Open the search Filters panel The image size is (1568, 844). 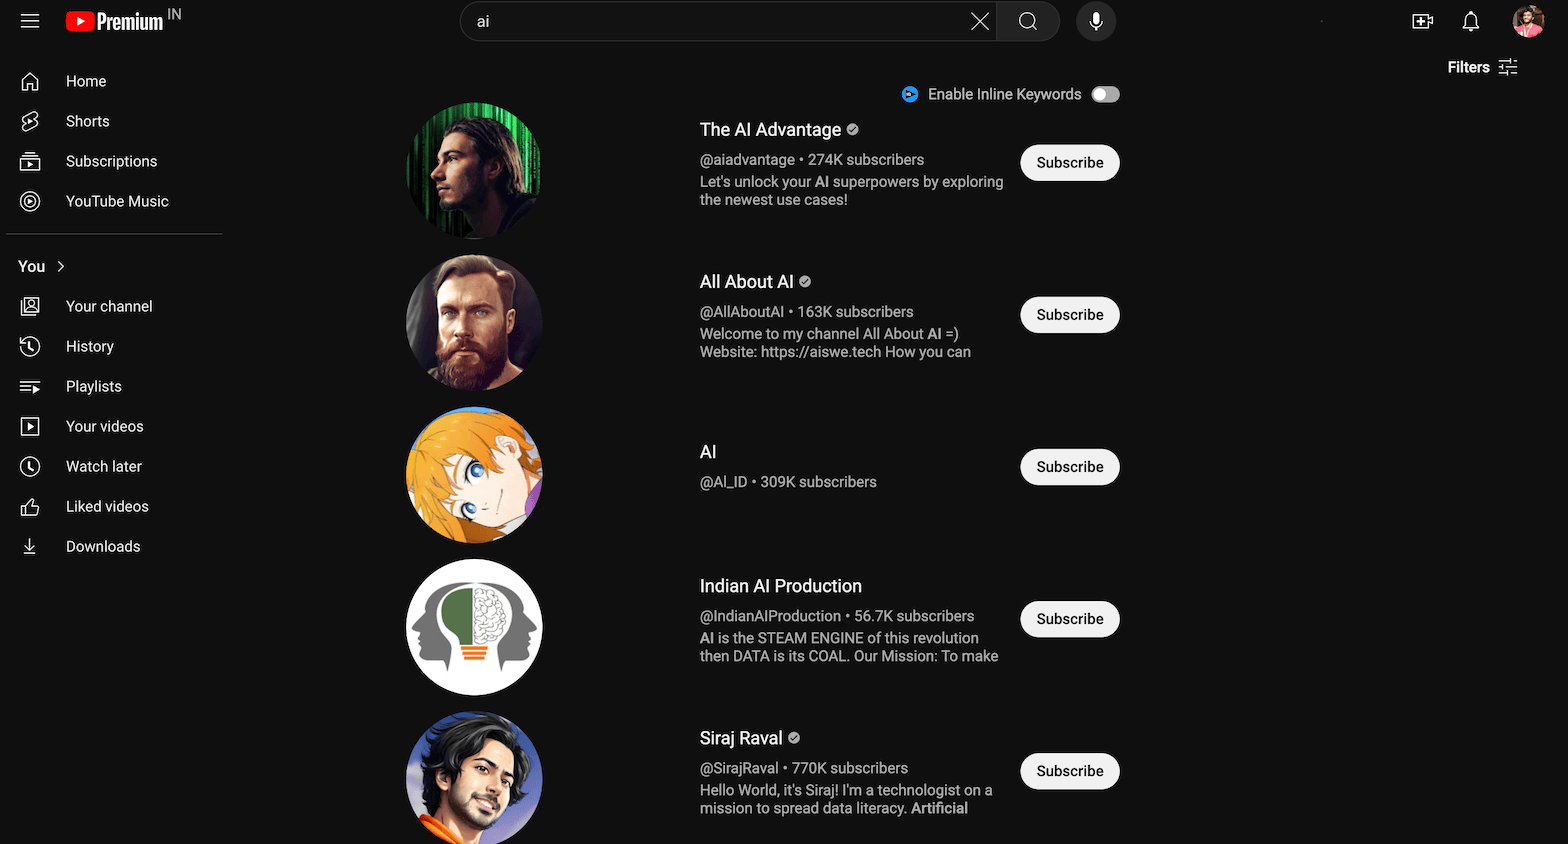1482,67
